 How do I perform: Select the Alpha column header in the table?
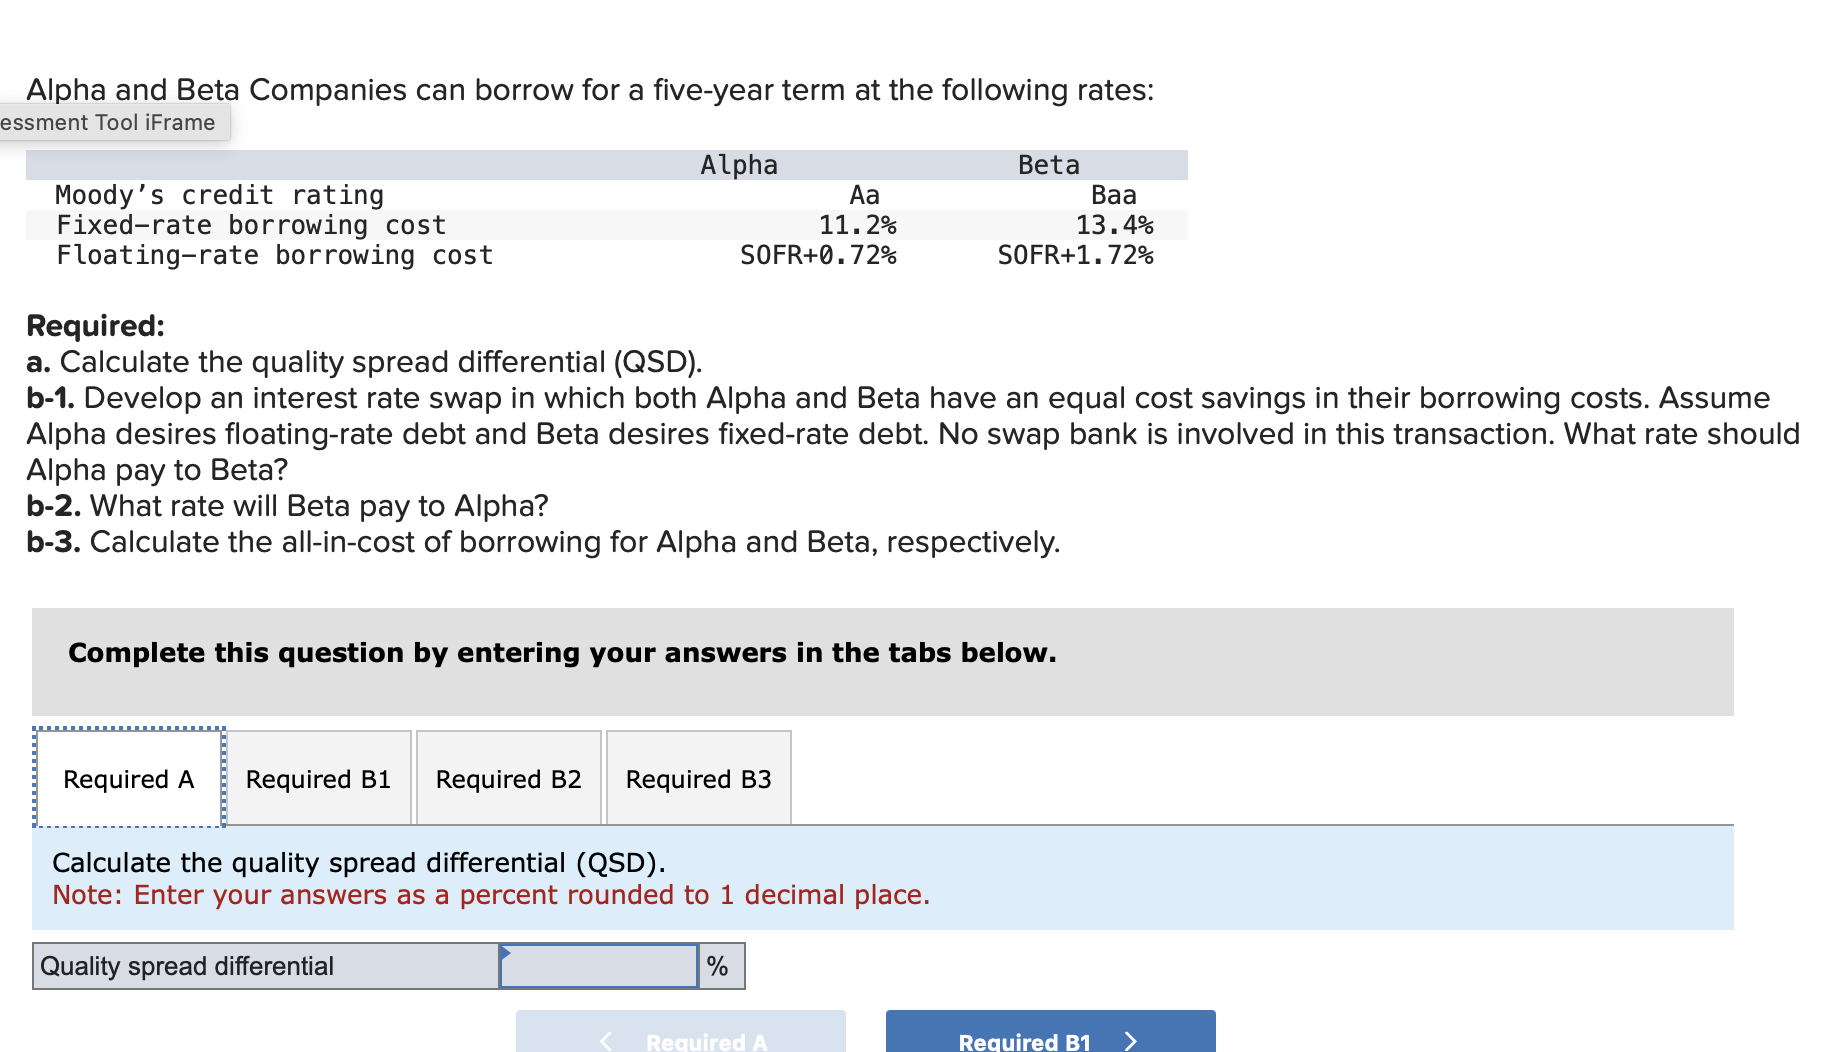(x=738, y=164)
